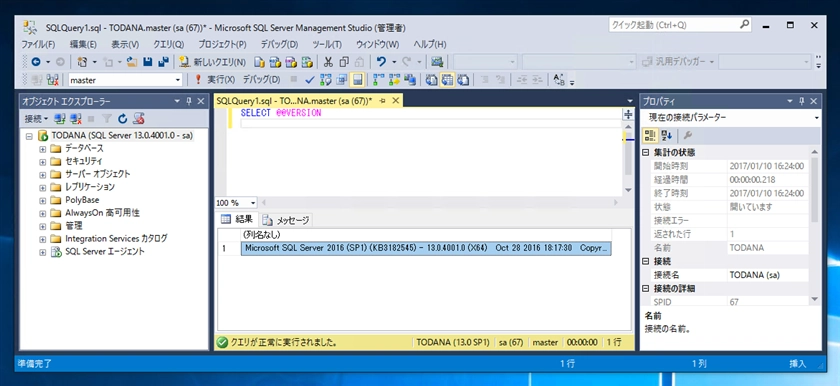Click the open file folder icon
This screenshot has height=386, width=840.
pos(132,62)
